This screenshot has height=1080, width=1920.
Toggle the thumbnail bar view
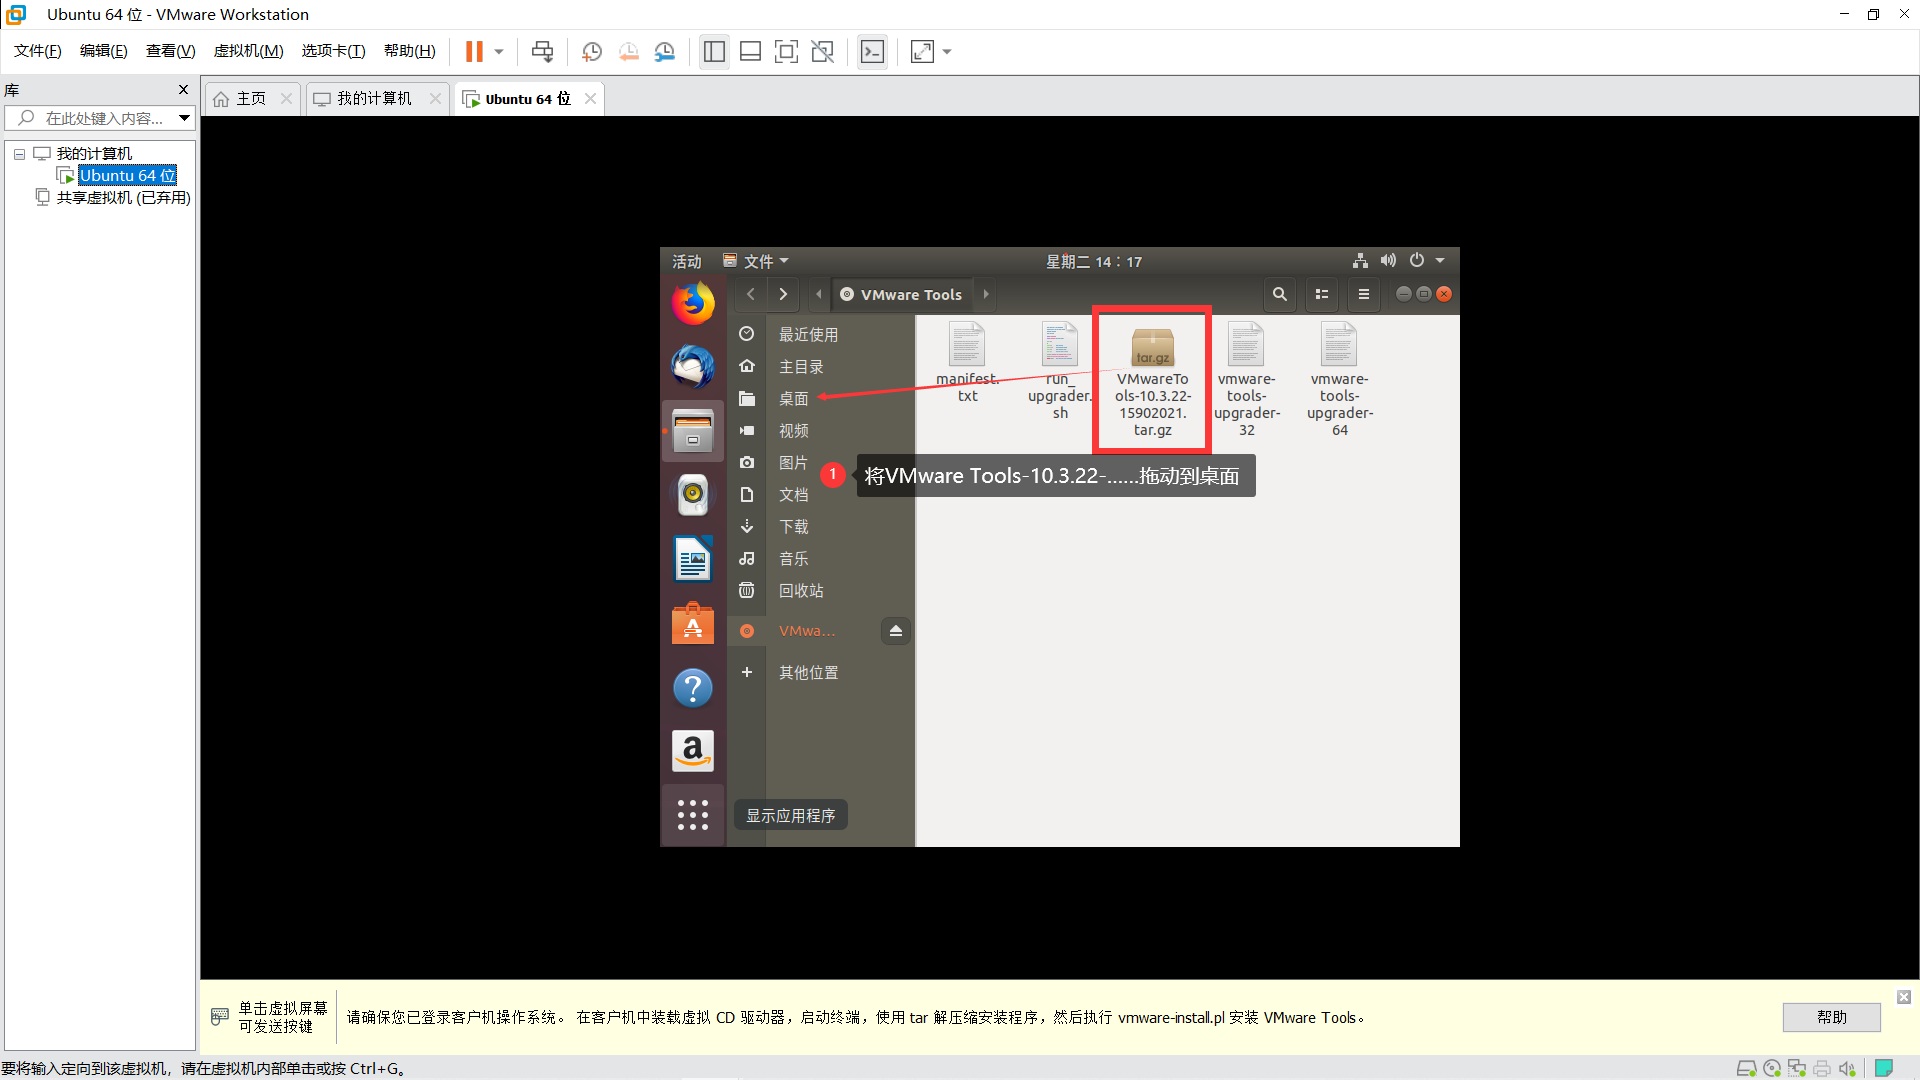pos(750,51)
